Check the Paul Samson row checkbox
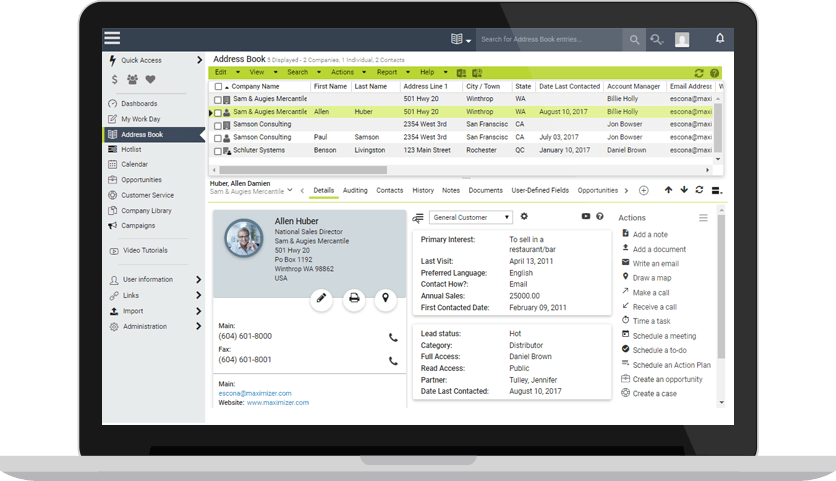Viewport: 836px width, 481px height. point(218,139)
